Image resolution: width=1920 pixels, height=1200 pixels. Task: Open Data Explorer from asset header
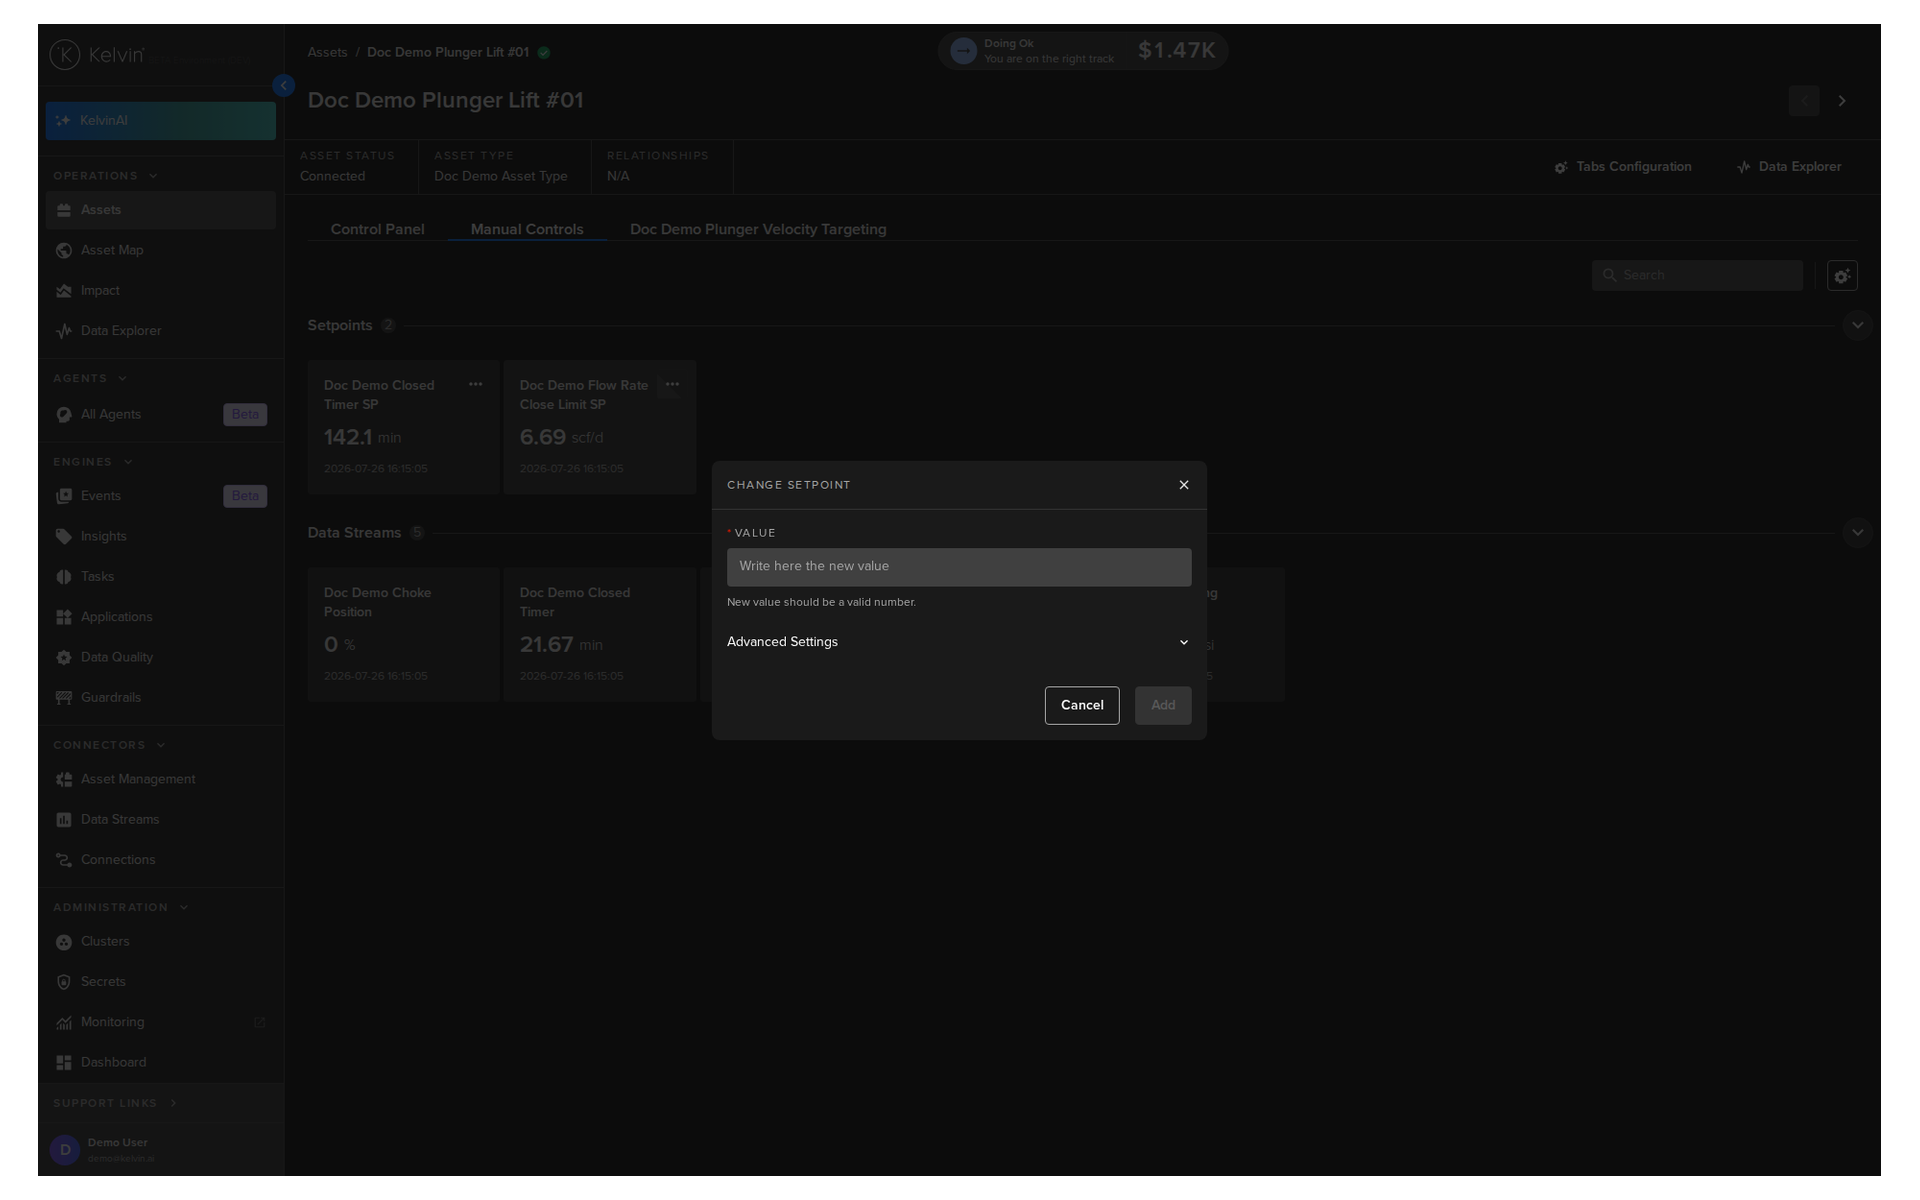(1789, 167)
